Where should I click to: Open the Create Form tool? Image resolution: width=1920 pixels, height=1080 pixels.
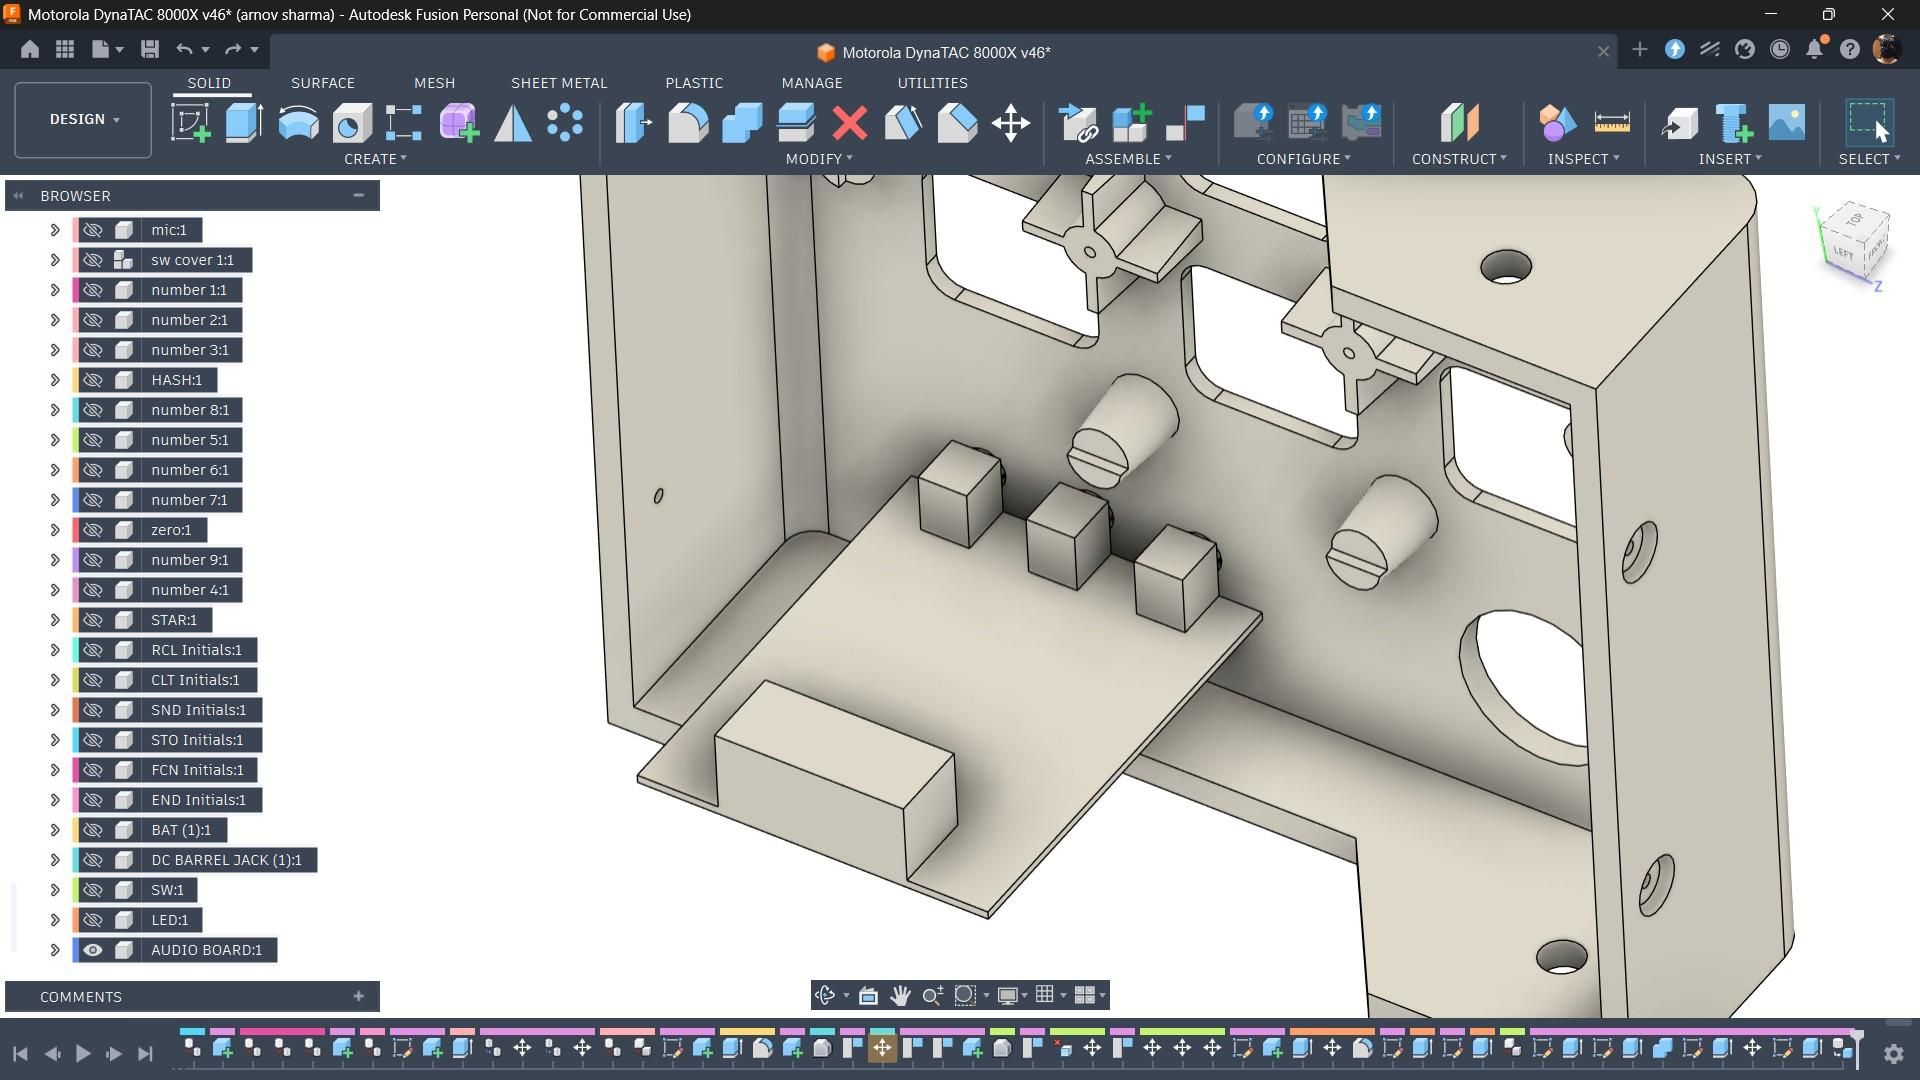[x=459, y=123]
